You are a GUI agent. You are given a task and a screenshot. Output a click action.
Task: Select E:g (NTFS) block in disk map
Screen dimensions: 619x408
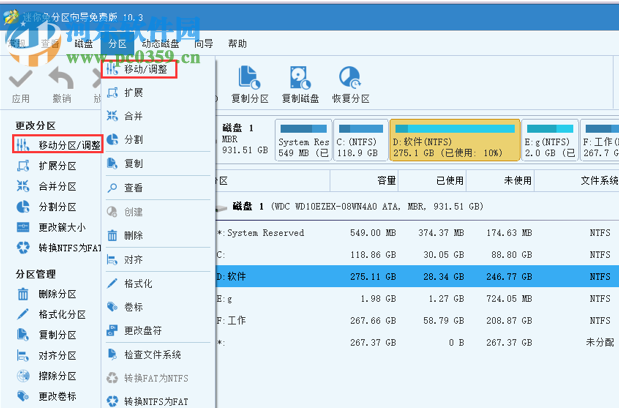coord(550,140)
